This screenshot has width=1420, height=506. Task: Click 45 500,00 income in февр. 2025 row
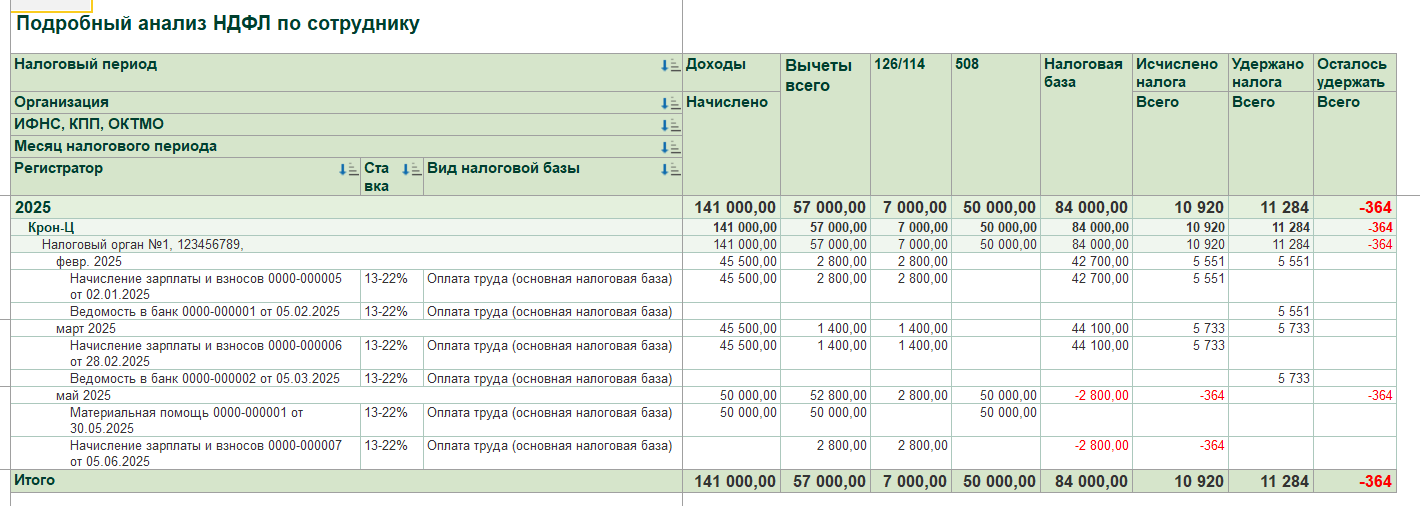pyautogui.click(x=747, y=261)
